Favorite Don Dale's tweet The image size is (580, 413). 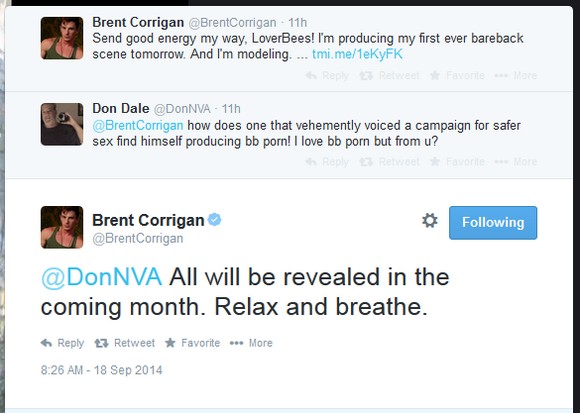[457, 162]
